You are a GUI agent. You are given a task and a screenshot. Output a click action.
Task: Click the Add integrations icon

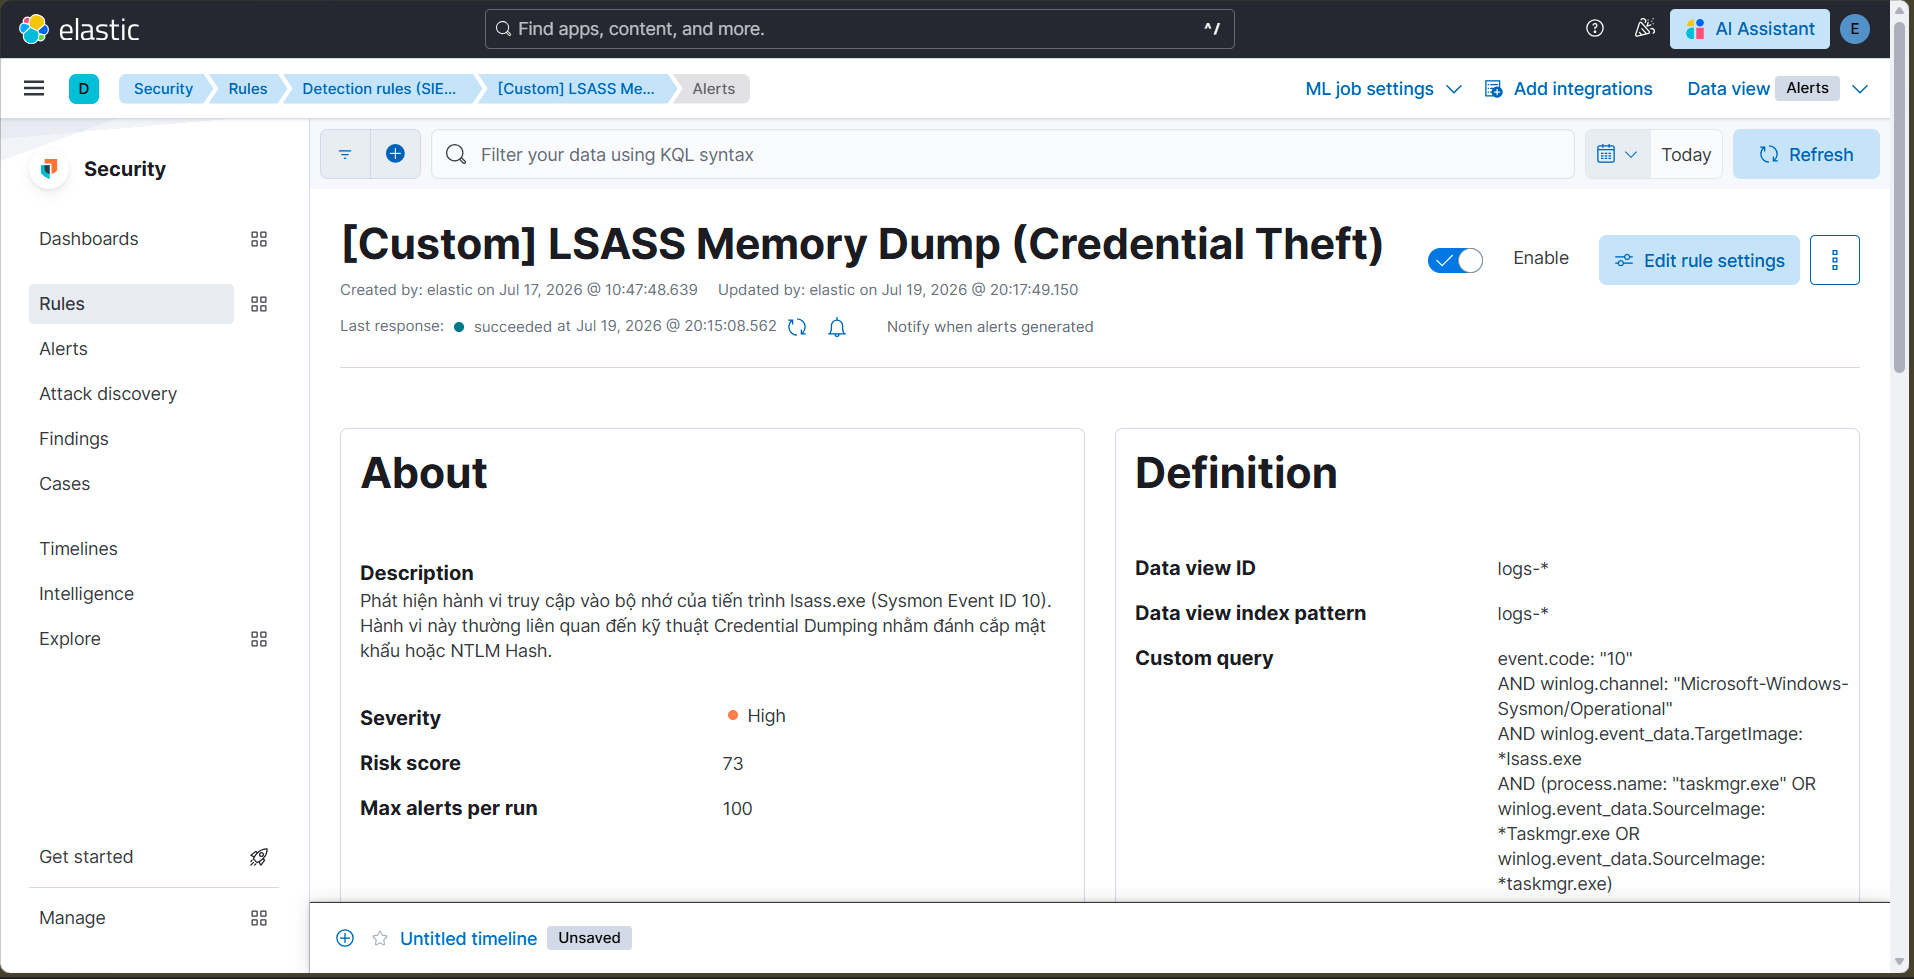click(x=1493, y=89)
